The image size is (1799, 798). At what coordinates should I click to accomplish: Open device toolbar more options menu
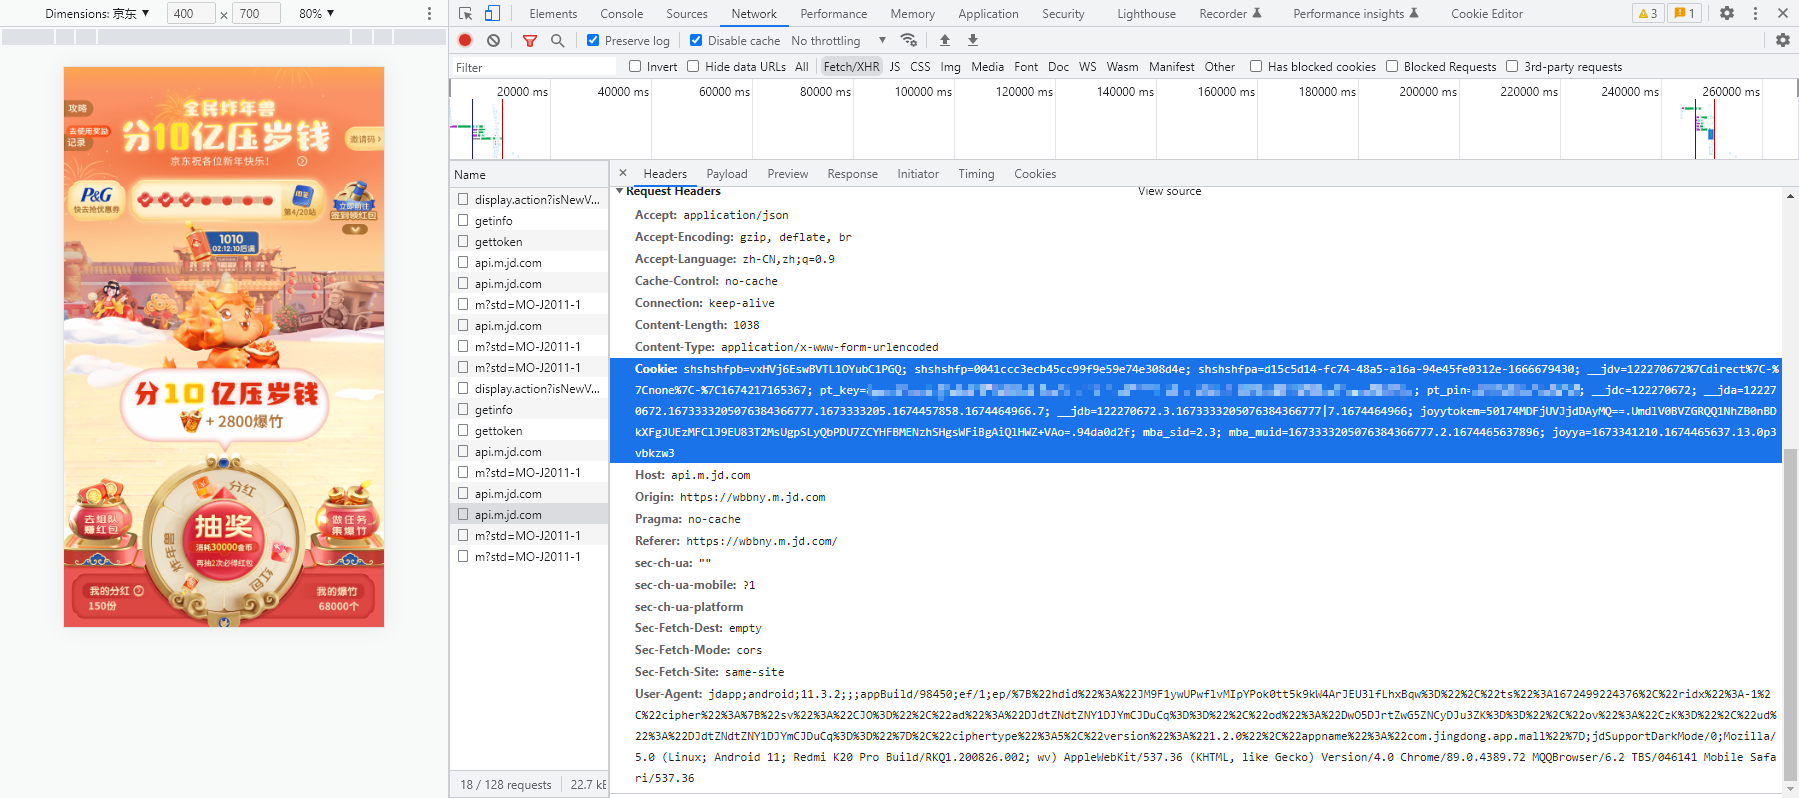click(430, 13)
